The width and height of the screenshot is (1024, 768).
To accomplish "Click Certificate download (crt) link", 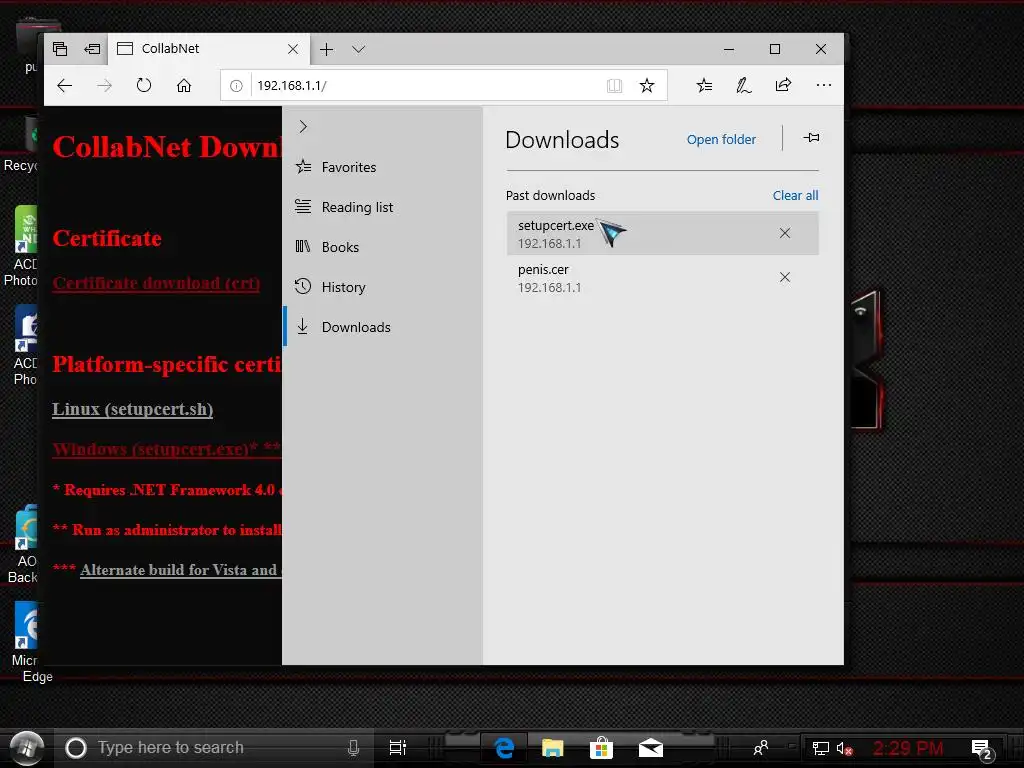I will click(156, 283).
